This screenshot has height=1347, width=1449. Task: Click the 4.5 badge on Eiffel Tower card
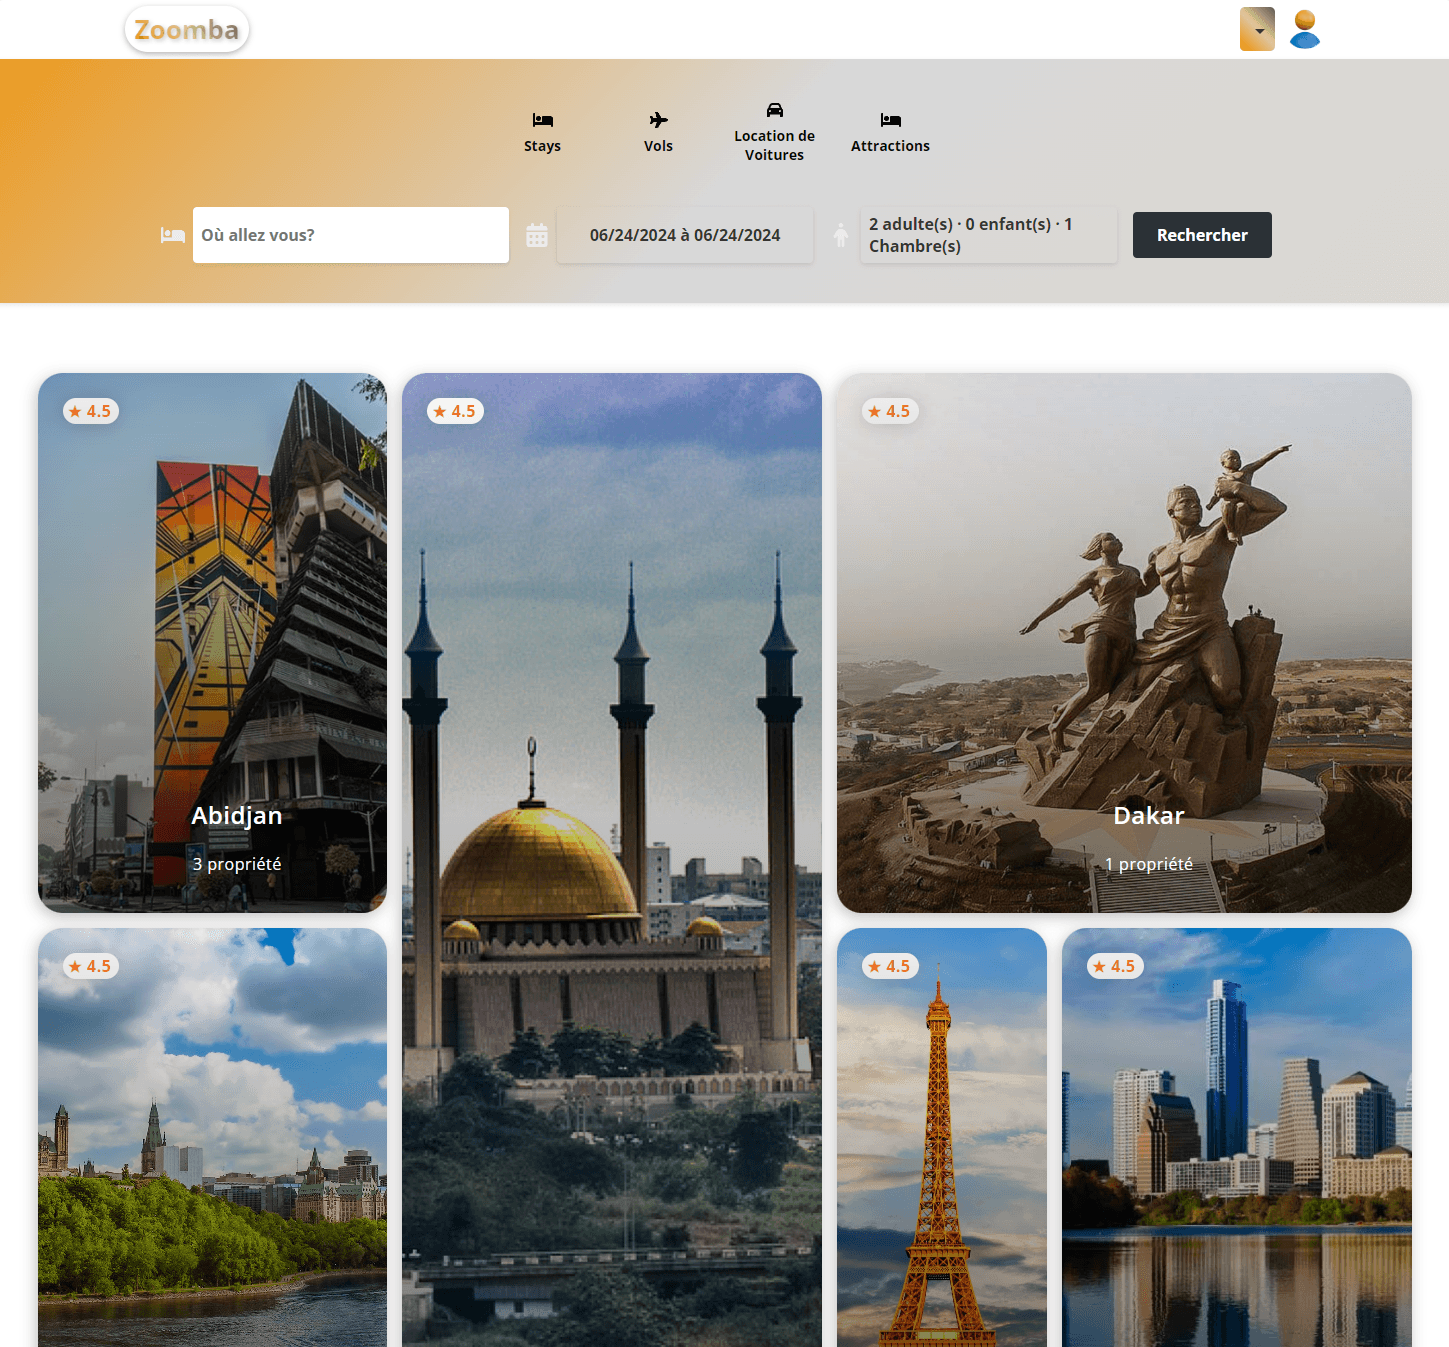890,966
